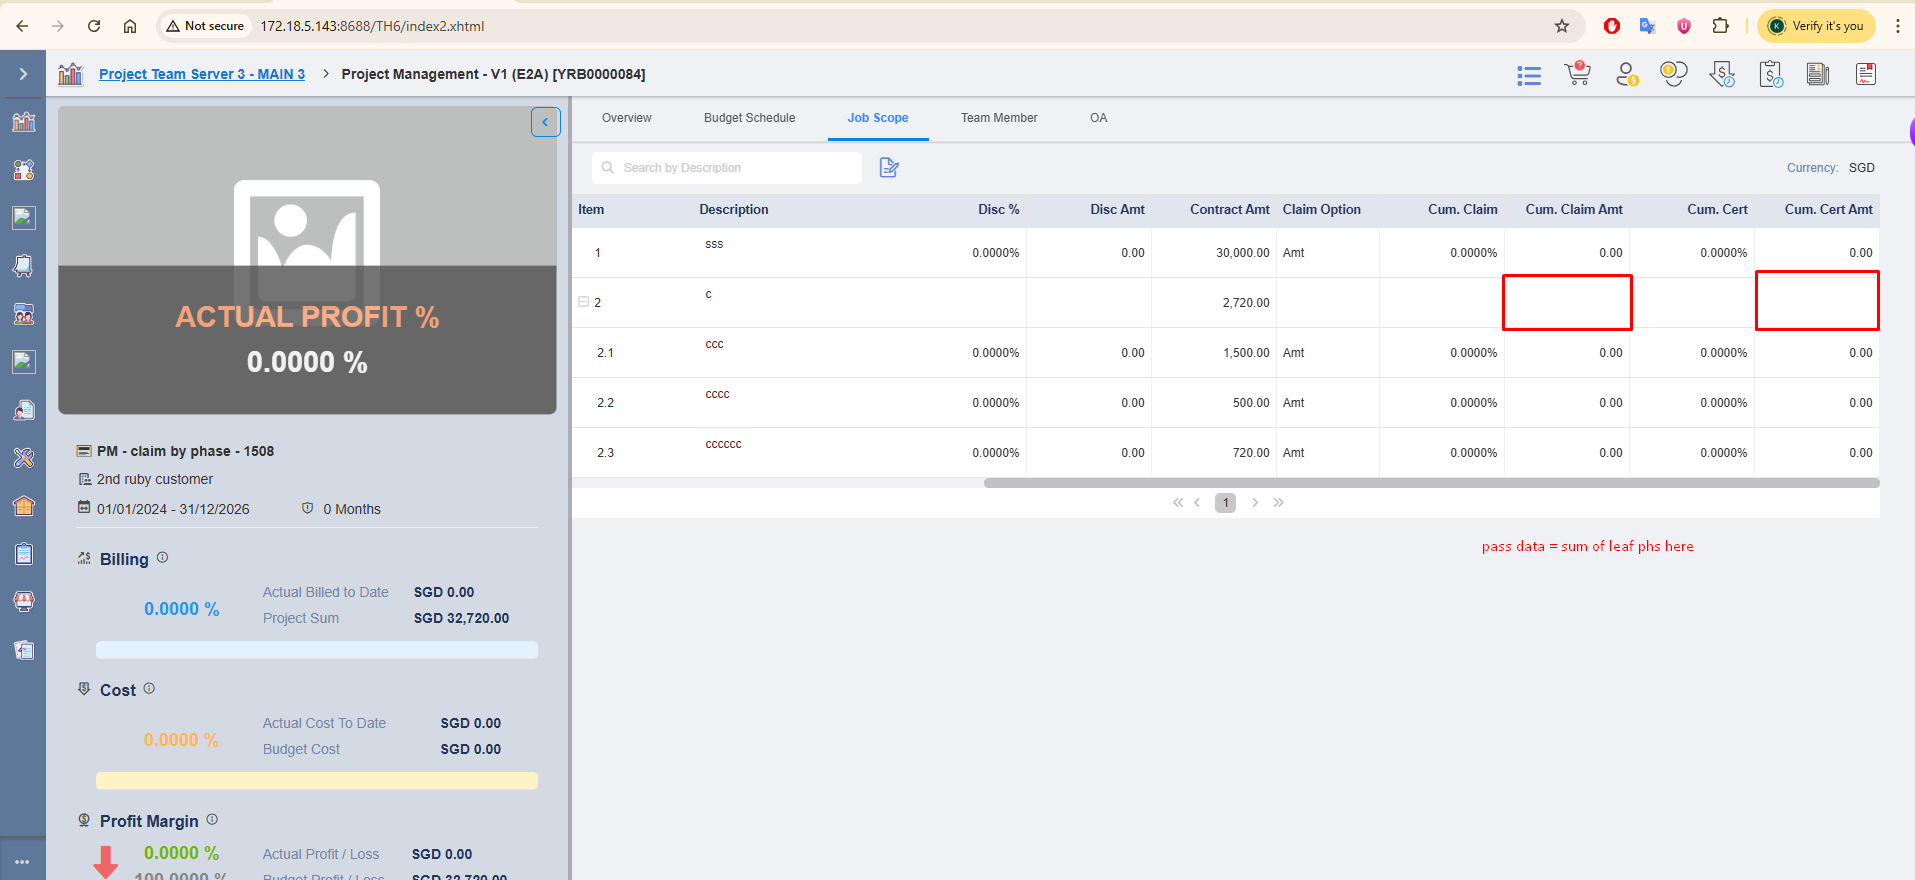This screenshot has height=880, width=1915.
Task: Click the project bar chart icon in breadcrumb
Action: [70, 74]
